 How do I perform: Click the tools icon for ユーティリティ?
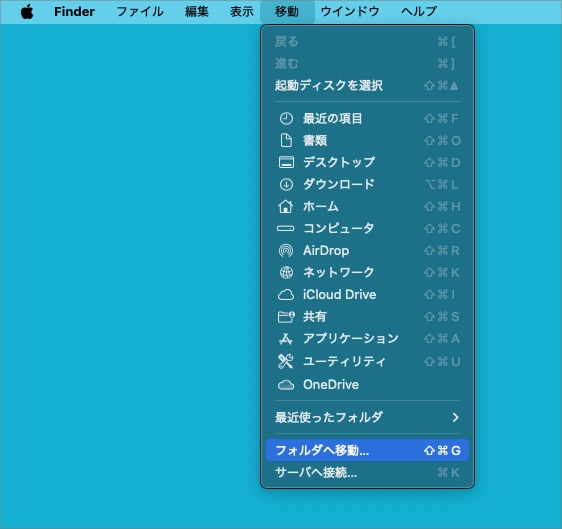[286, 361]
